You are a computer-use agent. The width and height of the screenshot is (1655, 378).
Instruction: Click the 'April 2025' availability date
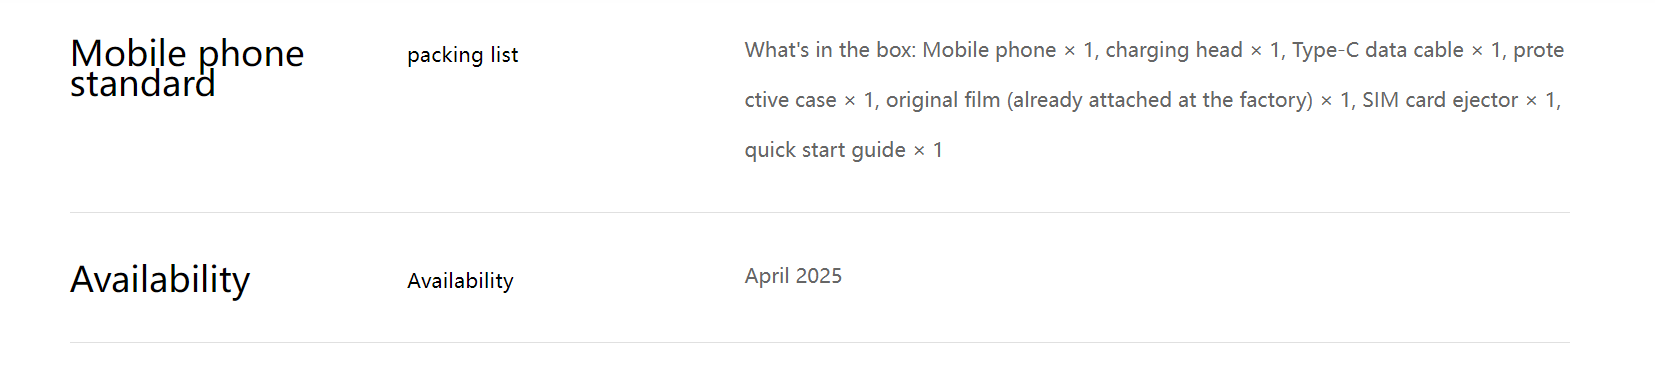coord(793,276)
